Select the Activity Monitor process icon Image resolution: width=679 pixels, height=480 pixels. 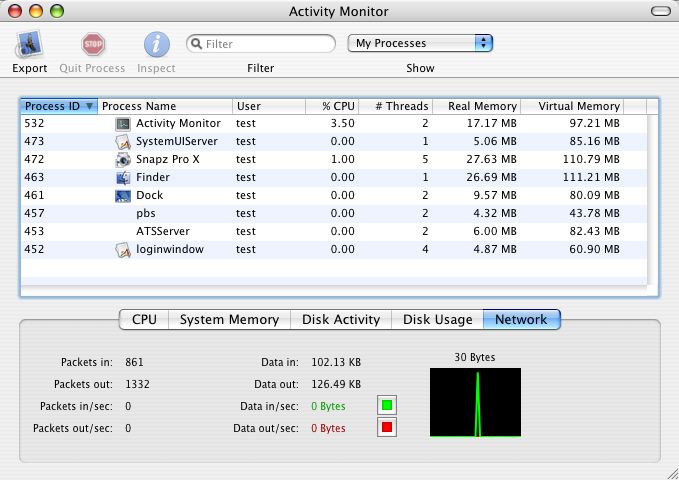[123, 124]
